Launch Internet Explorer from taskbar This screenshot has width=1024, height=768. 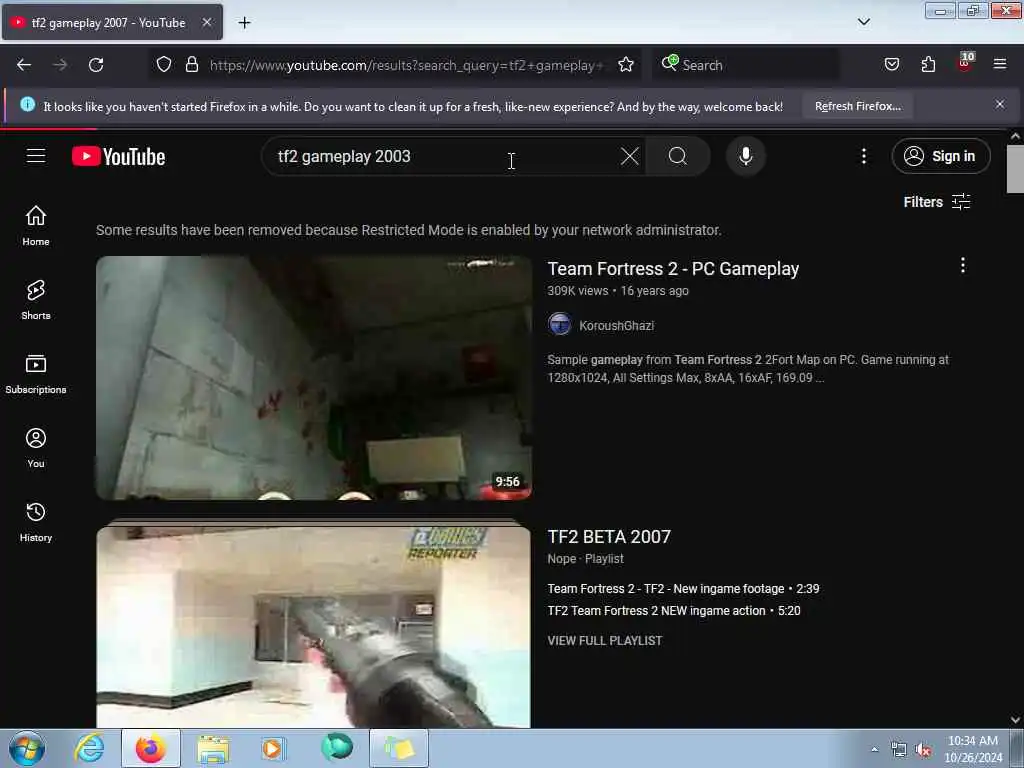pos(89,748)
